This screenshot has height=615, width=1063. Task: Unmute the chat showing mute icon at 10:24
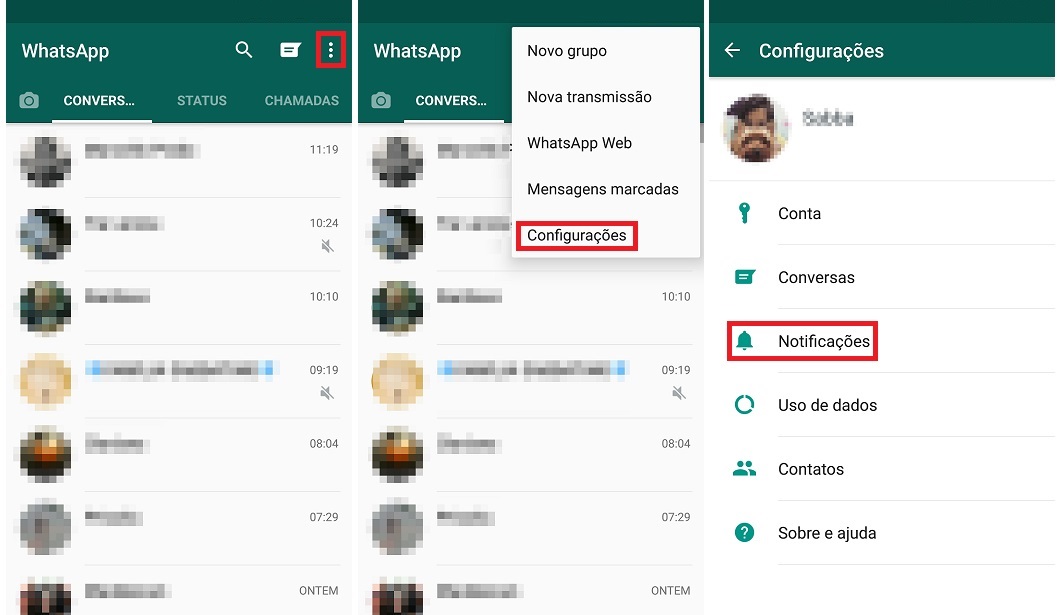pos(327,245)
